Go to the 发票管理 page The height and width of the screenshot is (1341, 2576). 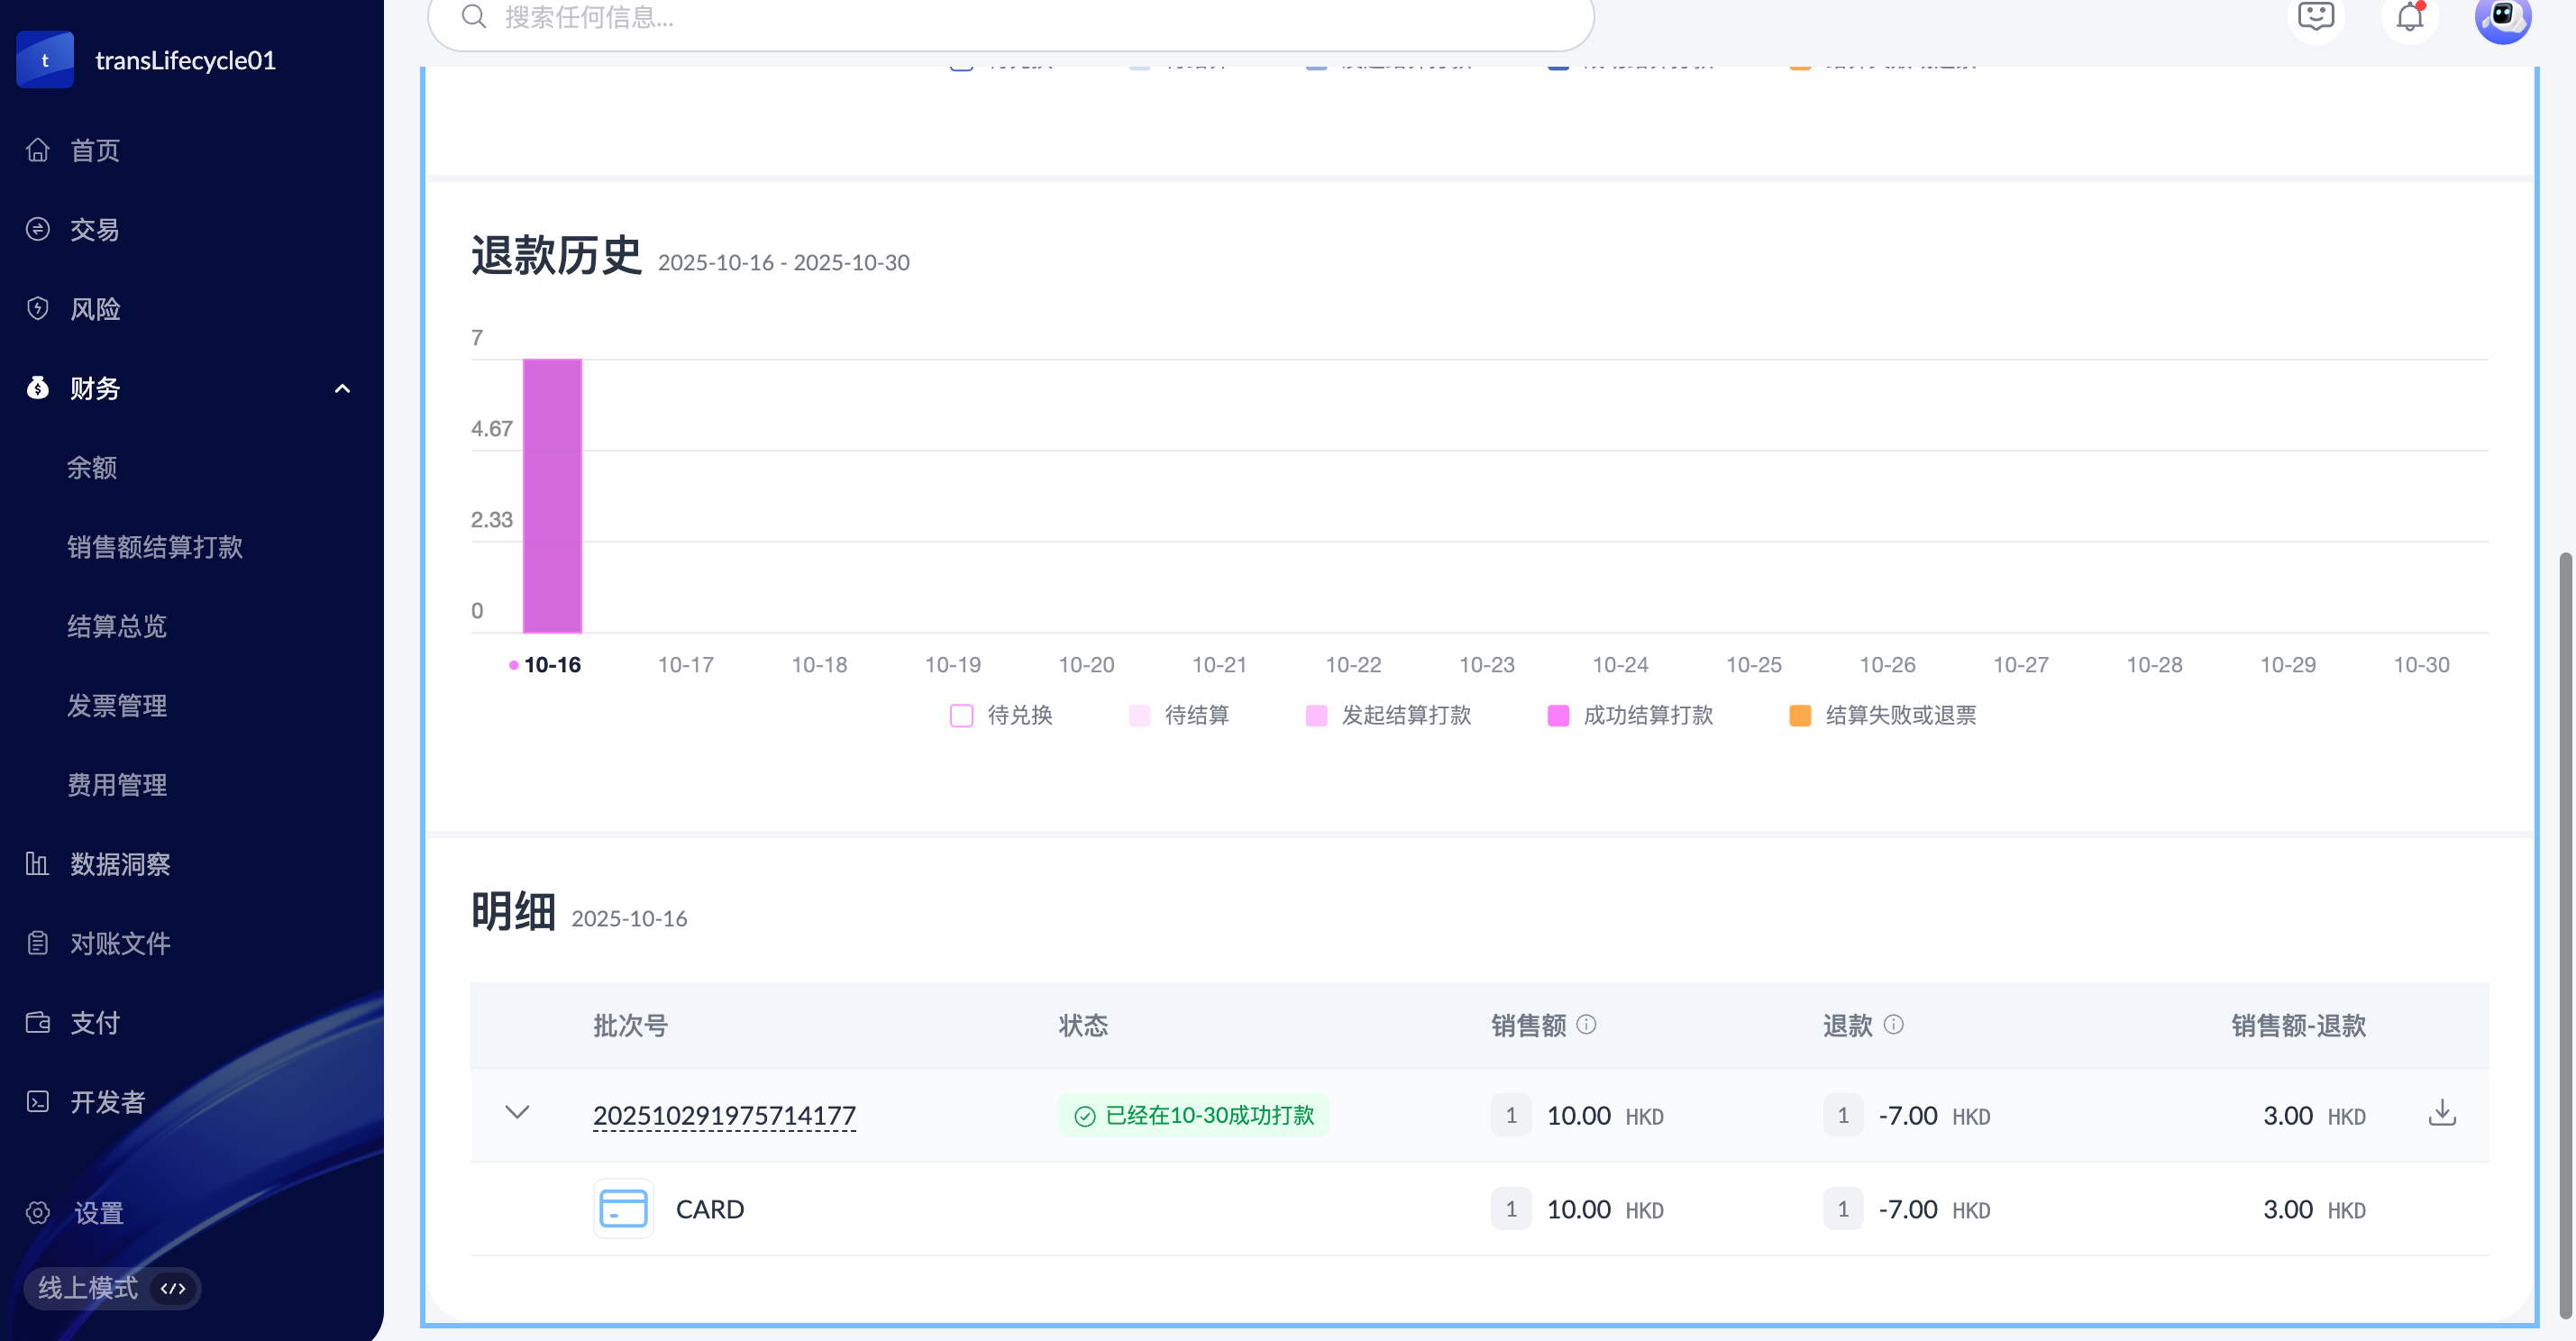117,705
